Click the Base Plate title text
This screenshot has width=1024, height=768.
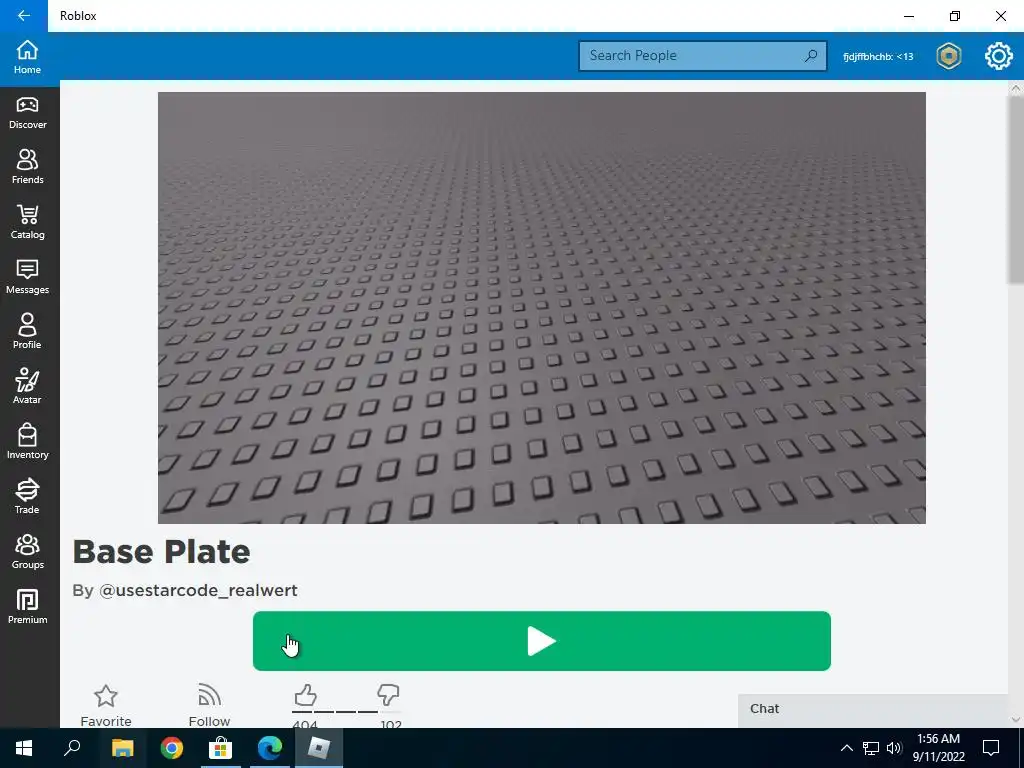coord(161,552)
